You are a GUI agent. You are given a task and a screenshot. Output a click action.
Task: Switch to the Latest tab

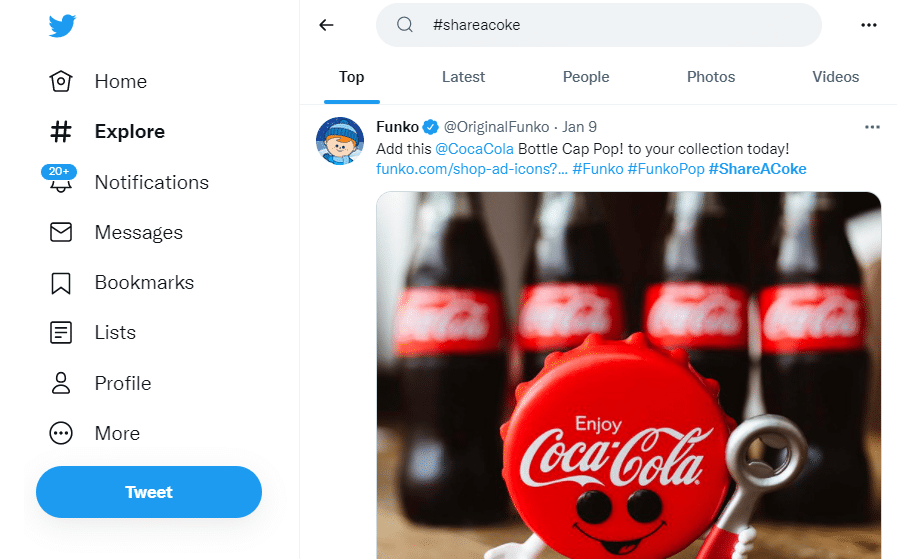[463, 77]
